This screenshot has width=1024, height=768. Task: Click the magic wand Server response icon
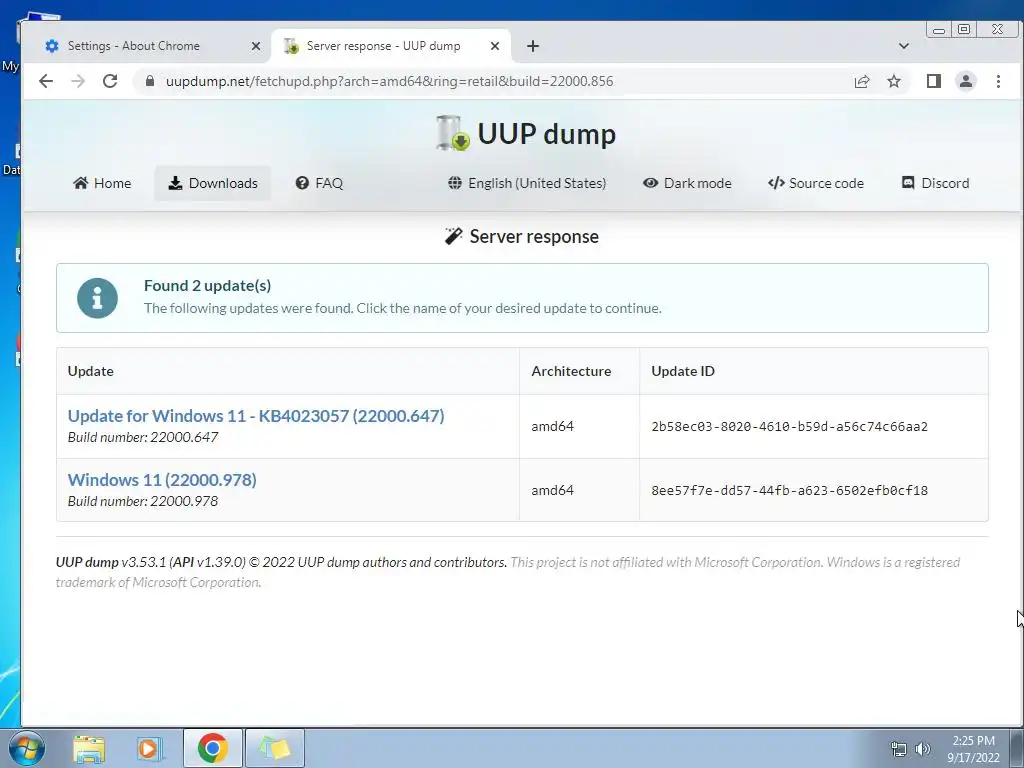453,236
